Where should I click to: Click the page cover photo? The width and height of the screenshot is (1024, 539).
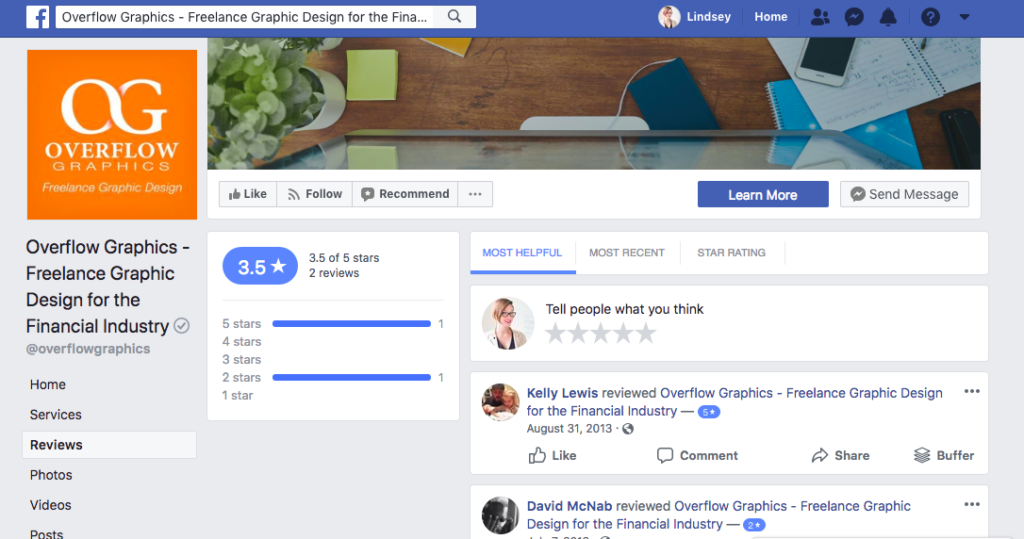(594, 103)
